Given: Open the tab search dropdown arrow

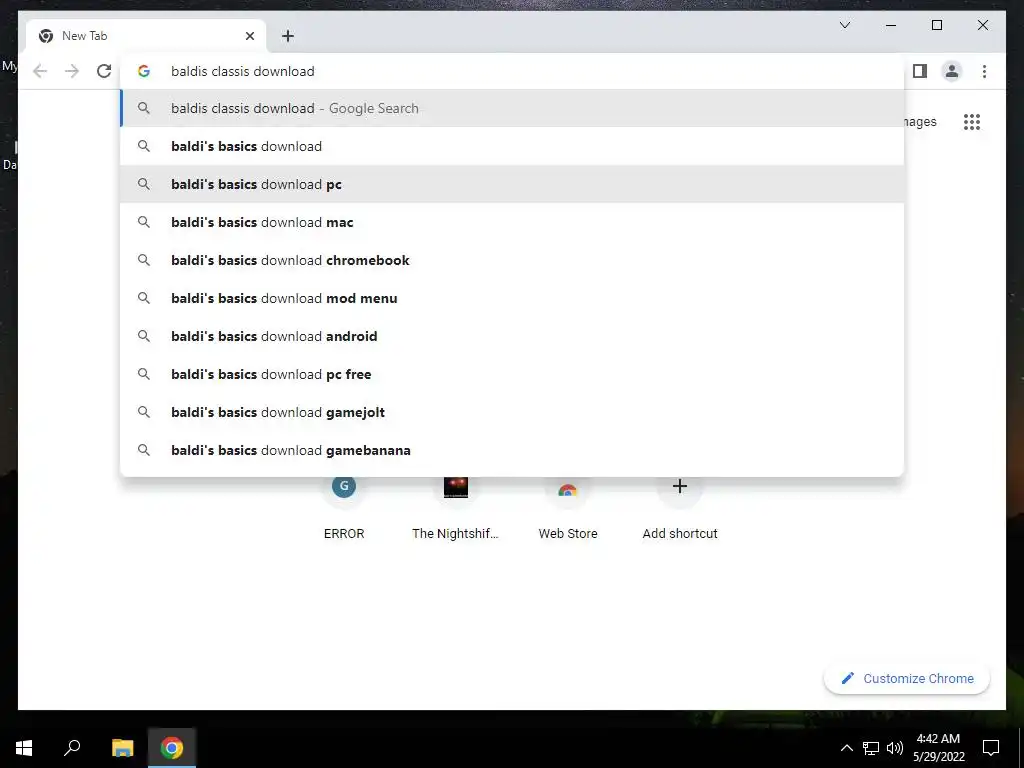Looking at the screenshot, I should 844,25.
